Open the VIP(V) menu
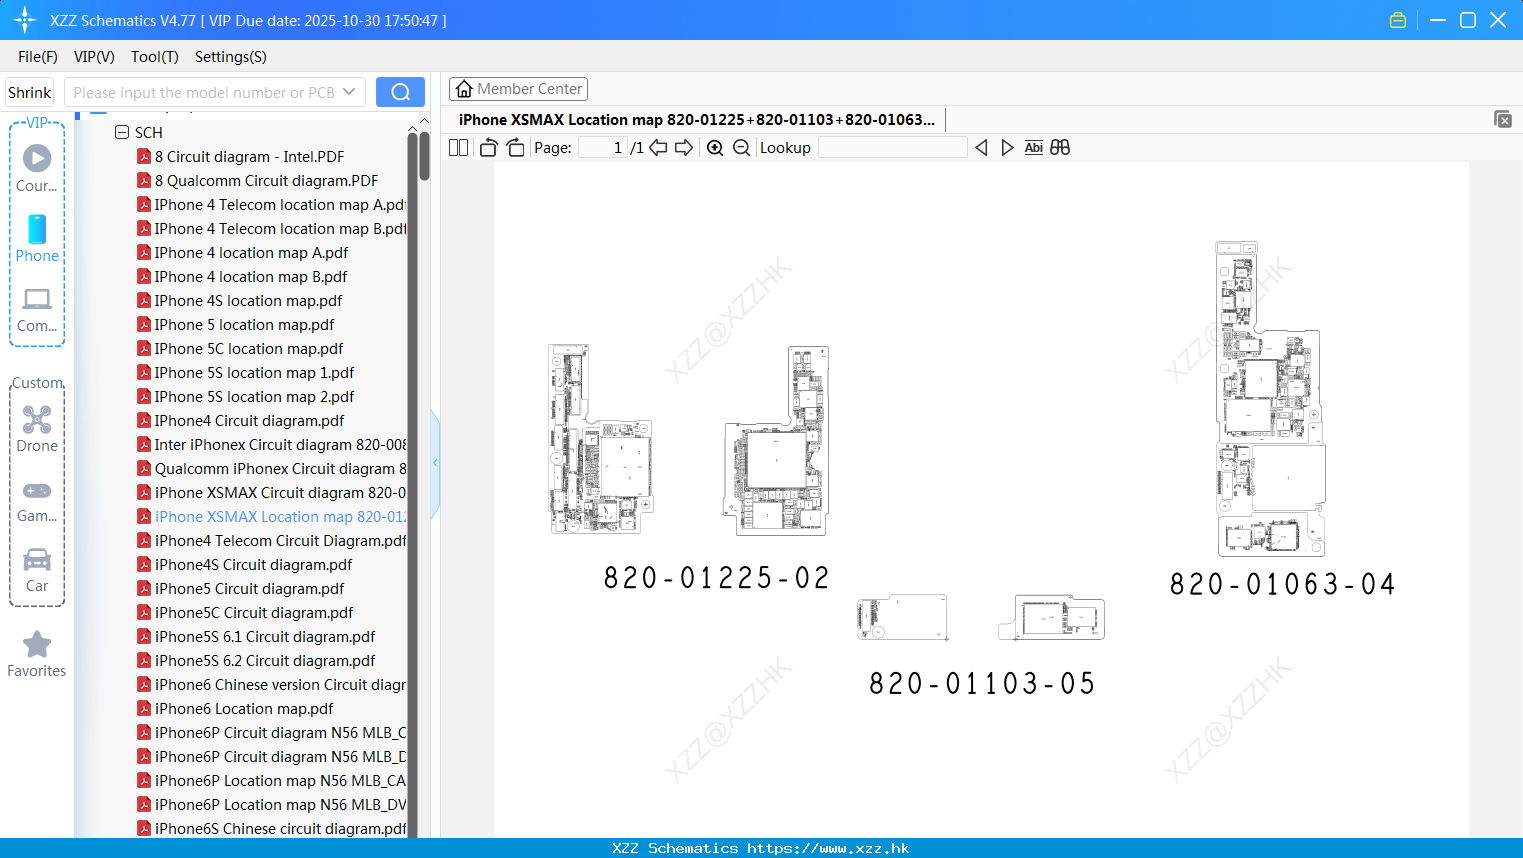The width and height of the screenshot is (1523, 858). pyautogui.click(x=94, y=57)
